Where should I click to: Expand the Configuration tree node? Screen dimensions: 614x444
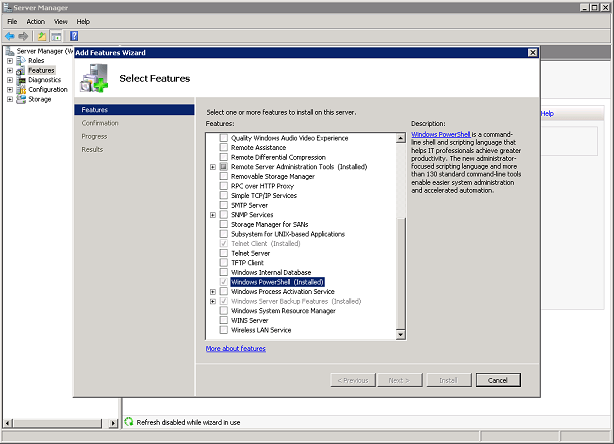tap(9, 90)
